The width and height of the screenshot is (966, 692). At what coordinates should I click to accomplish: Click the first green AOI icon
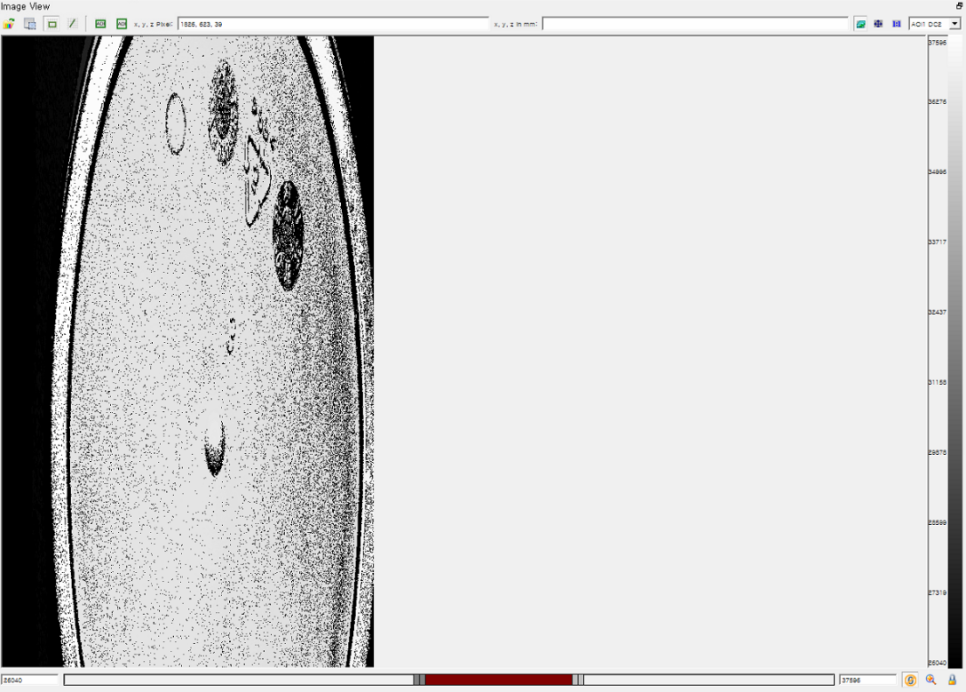[100, 23]
